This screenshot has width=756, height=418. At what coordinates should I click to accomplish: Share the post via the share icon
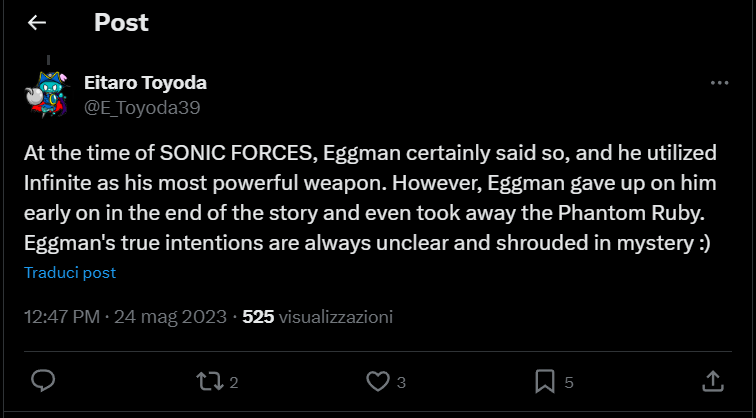coord(712,380)
